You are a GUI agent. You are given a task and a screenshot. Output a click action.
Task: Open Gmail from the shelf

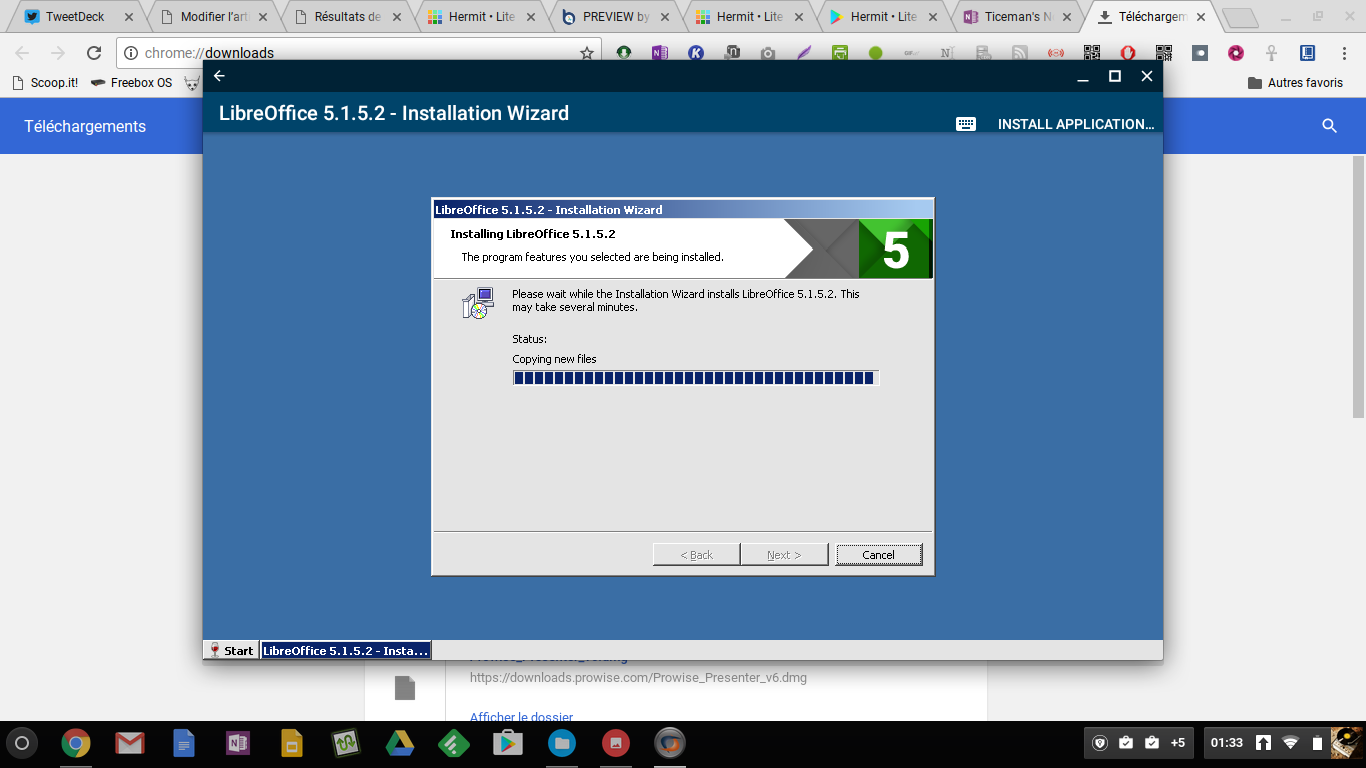tap(129, 743)
